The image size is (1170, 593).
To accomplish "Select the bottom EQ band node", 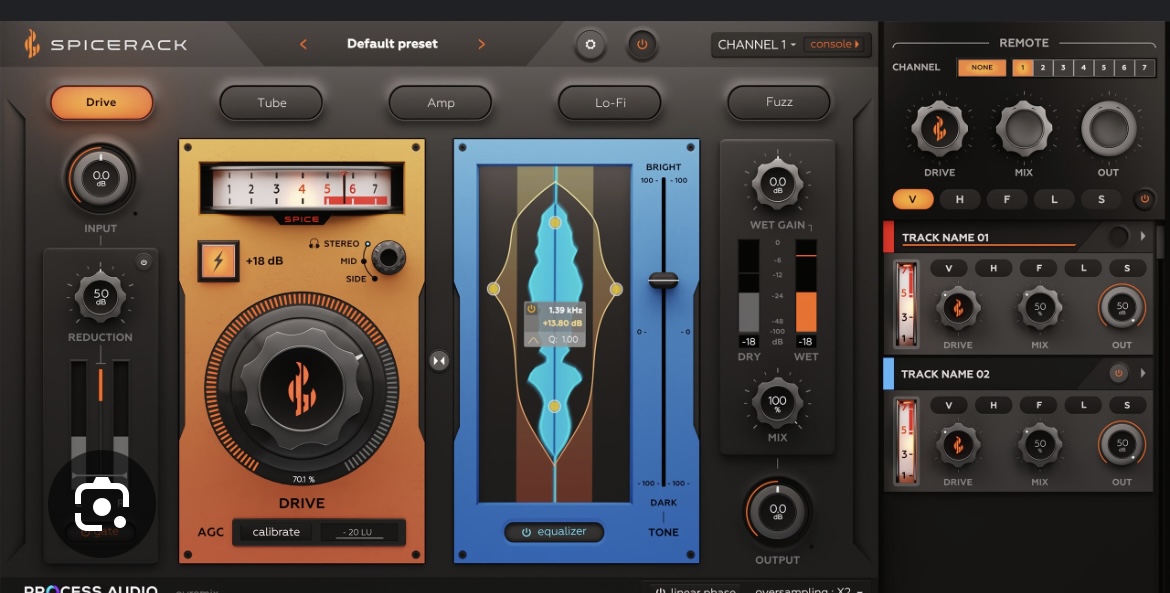I will pos(554,407).
